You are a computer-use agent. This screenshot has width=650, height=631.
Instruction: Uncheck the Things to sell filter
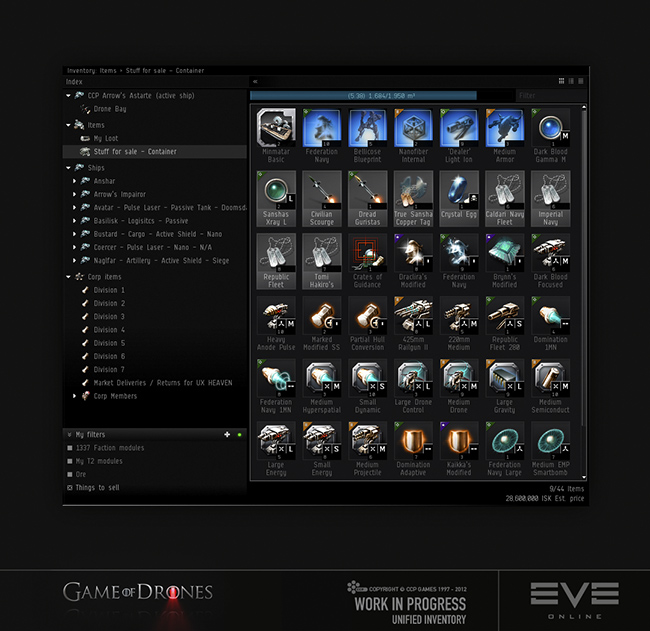click(x=70, y=488)
